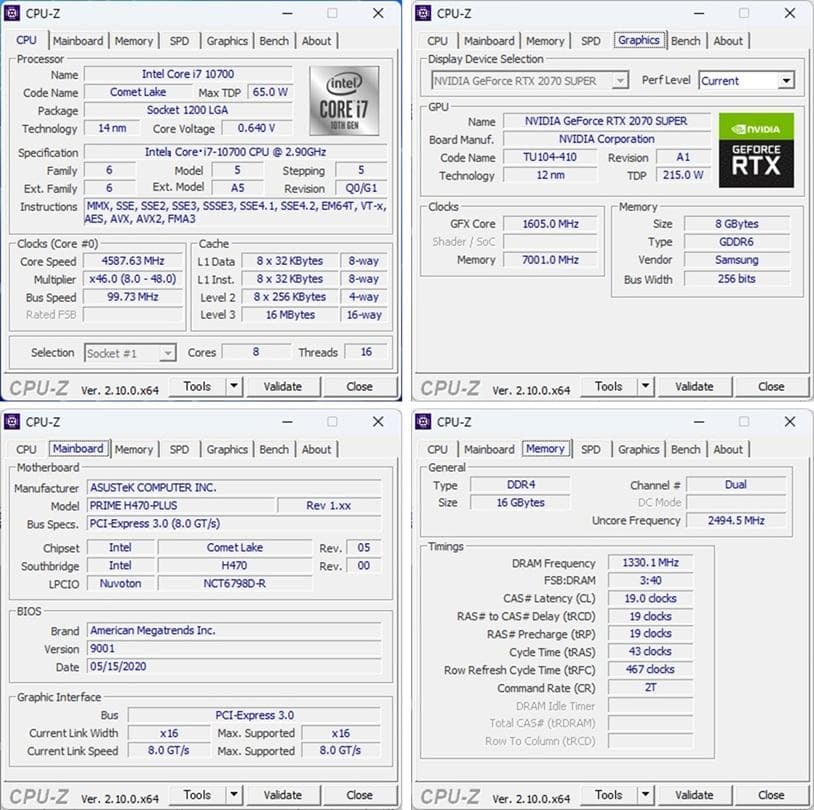Image resolution: width=814 pixels, height=810 pixels.
Task: Switch to the Bench tab in the CPU window
Action: 274,41
